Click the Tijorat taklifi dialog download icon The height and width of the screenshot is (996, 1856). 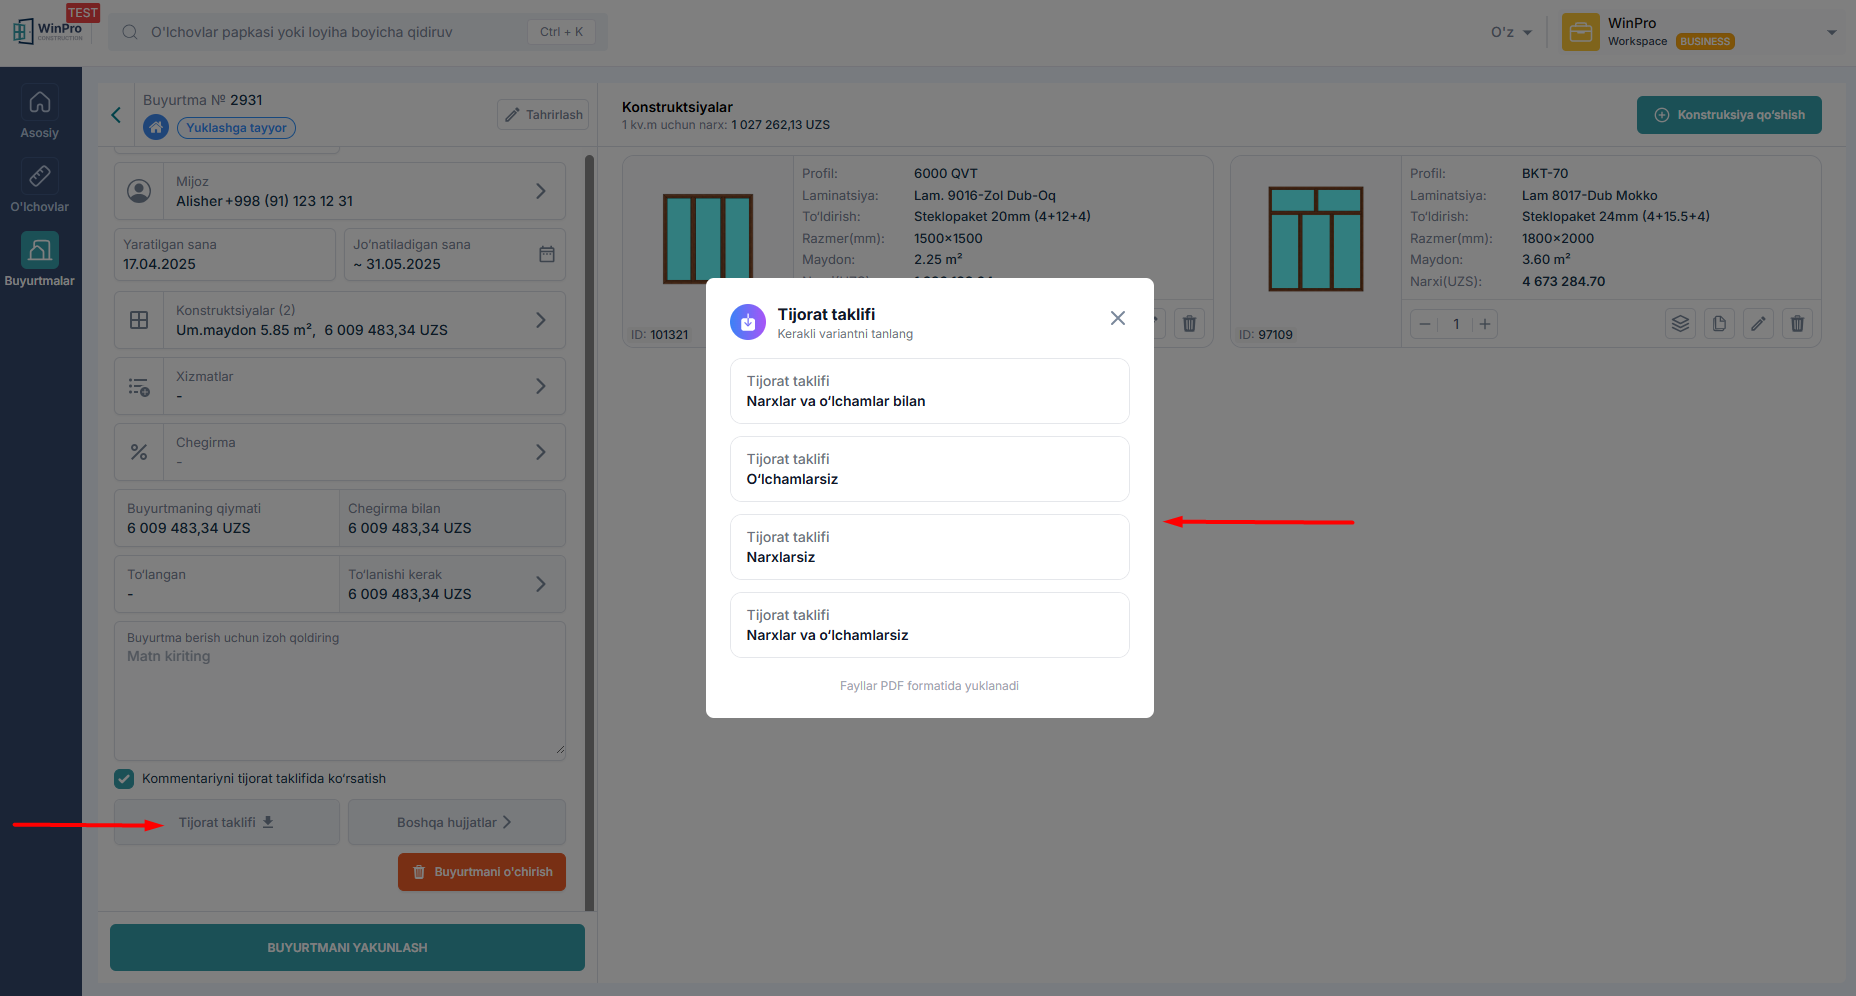click(748, 322)
